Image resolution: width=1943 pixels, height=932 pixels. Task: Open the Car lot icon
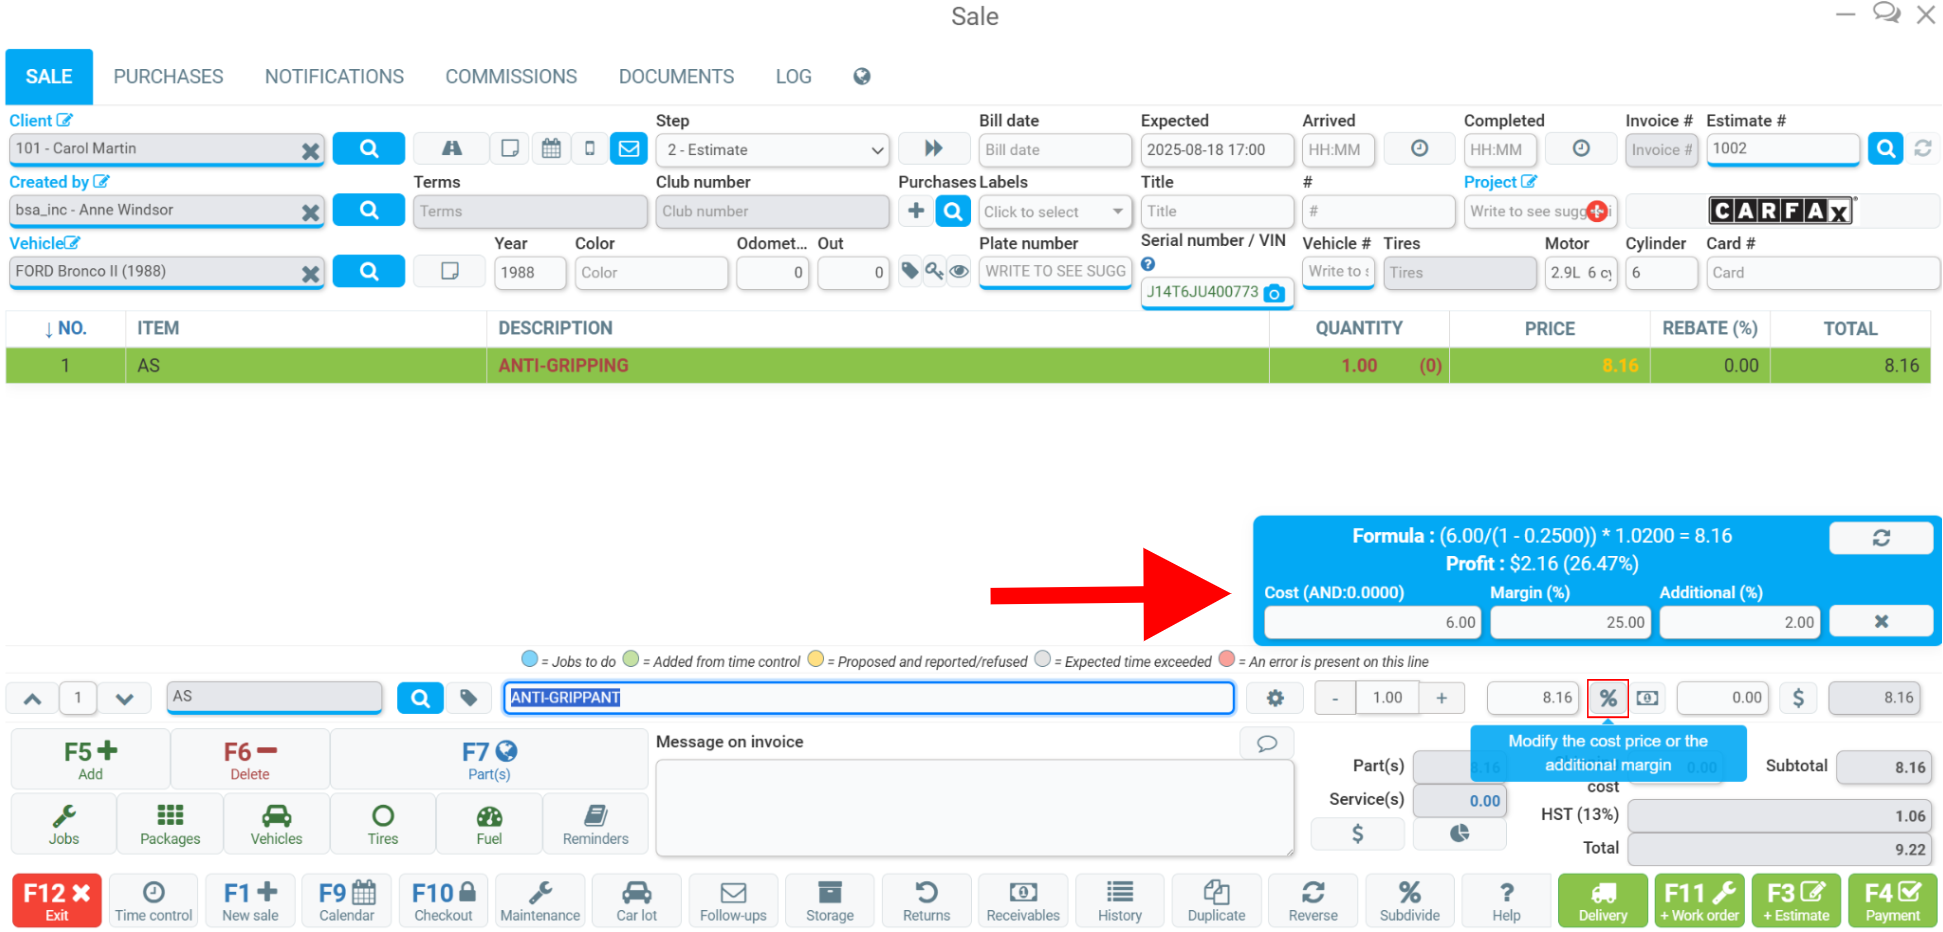coord(636,900)
